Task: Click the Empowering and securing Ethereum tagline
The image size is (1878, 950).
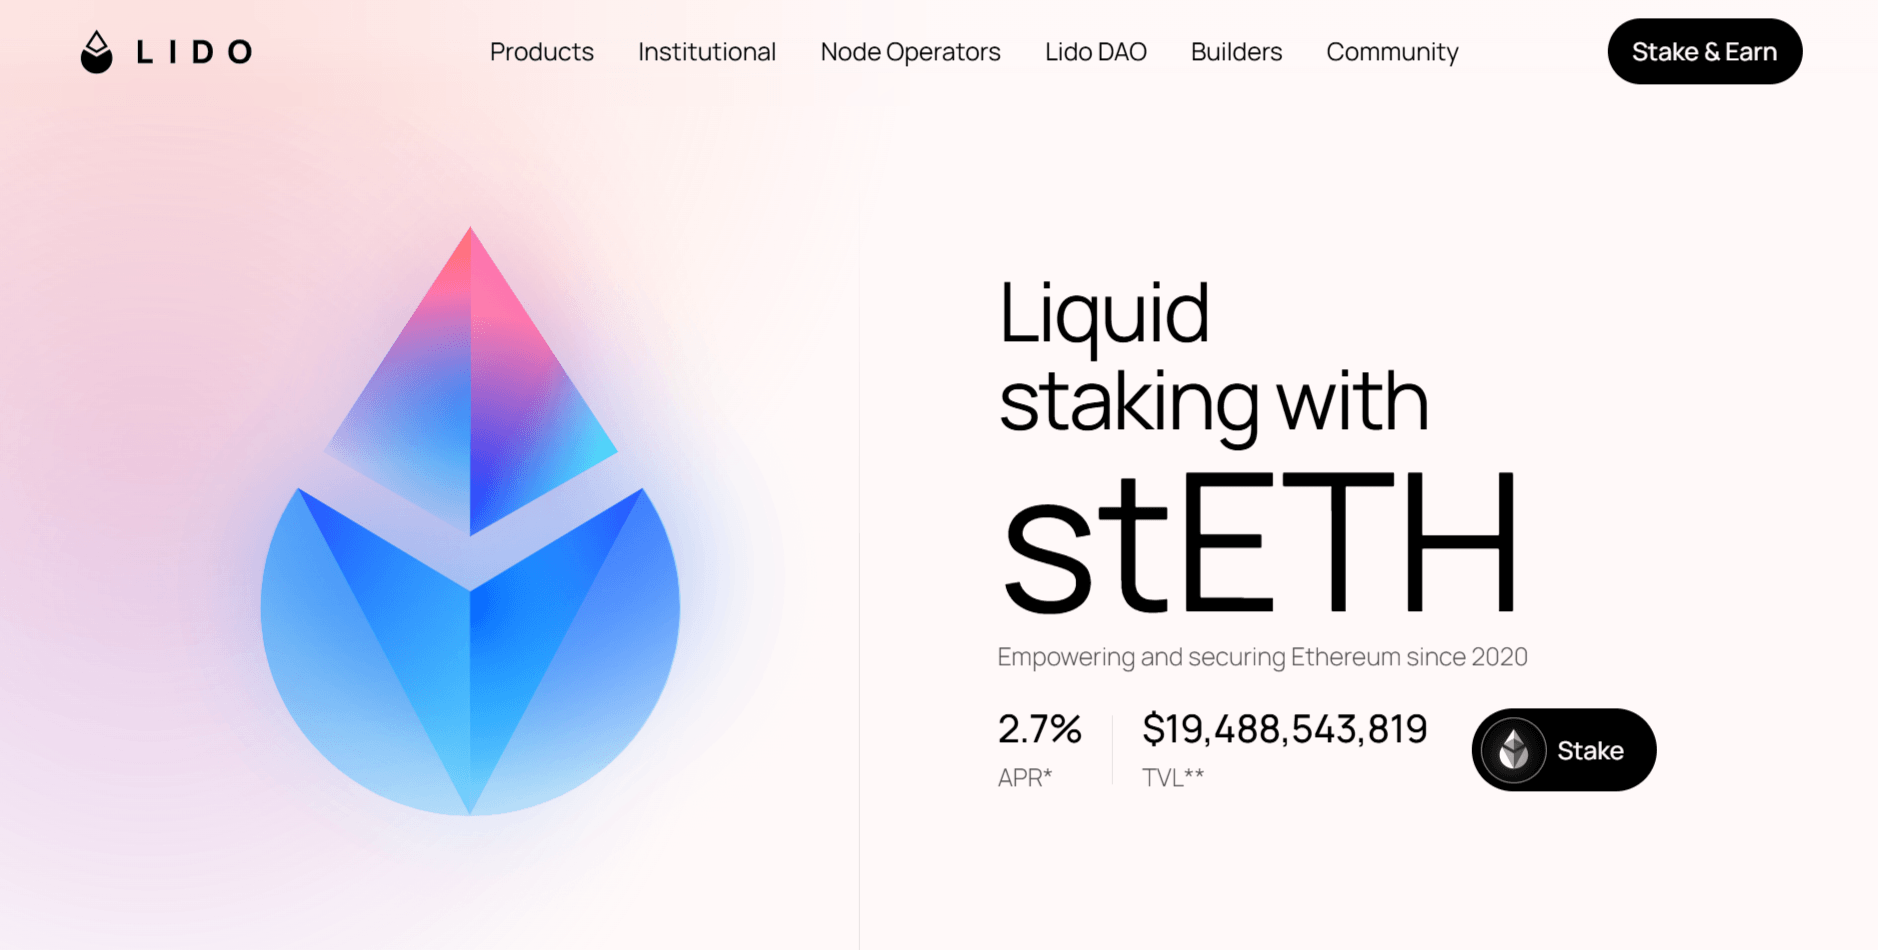Action: [1261, 657]
